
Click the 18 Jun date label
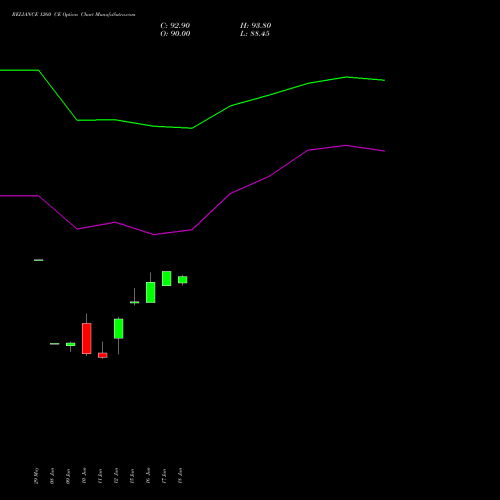click(180, 476)
